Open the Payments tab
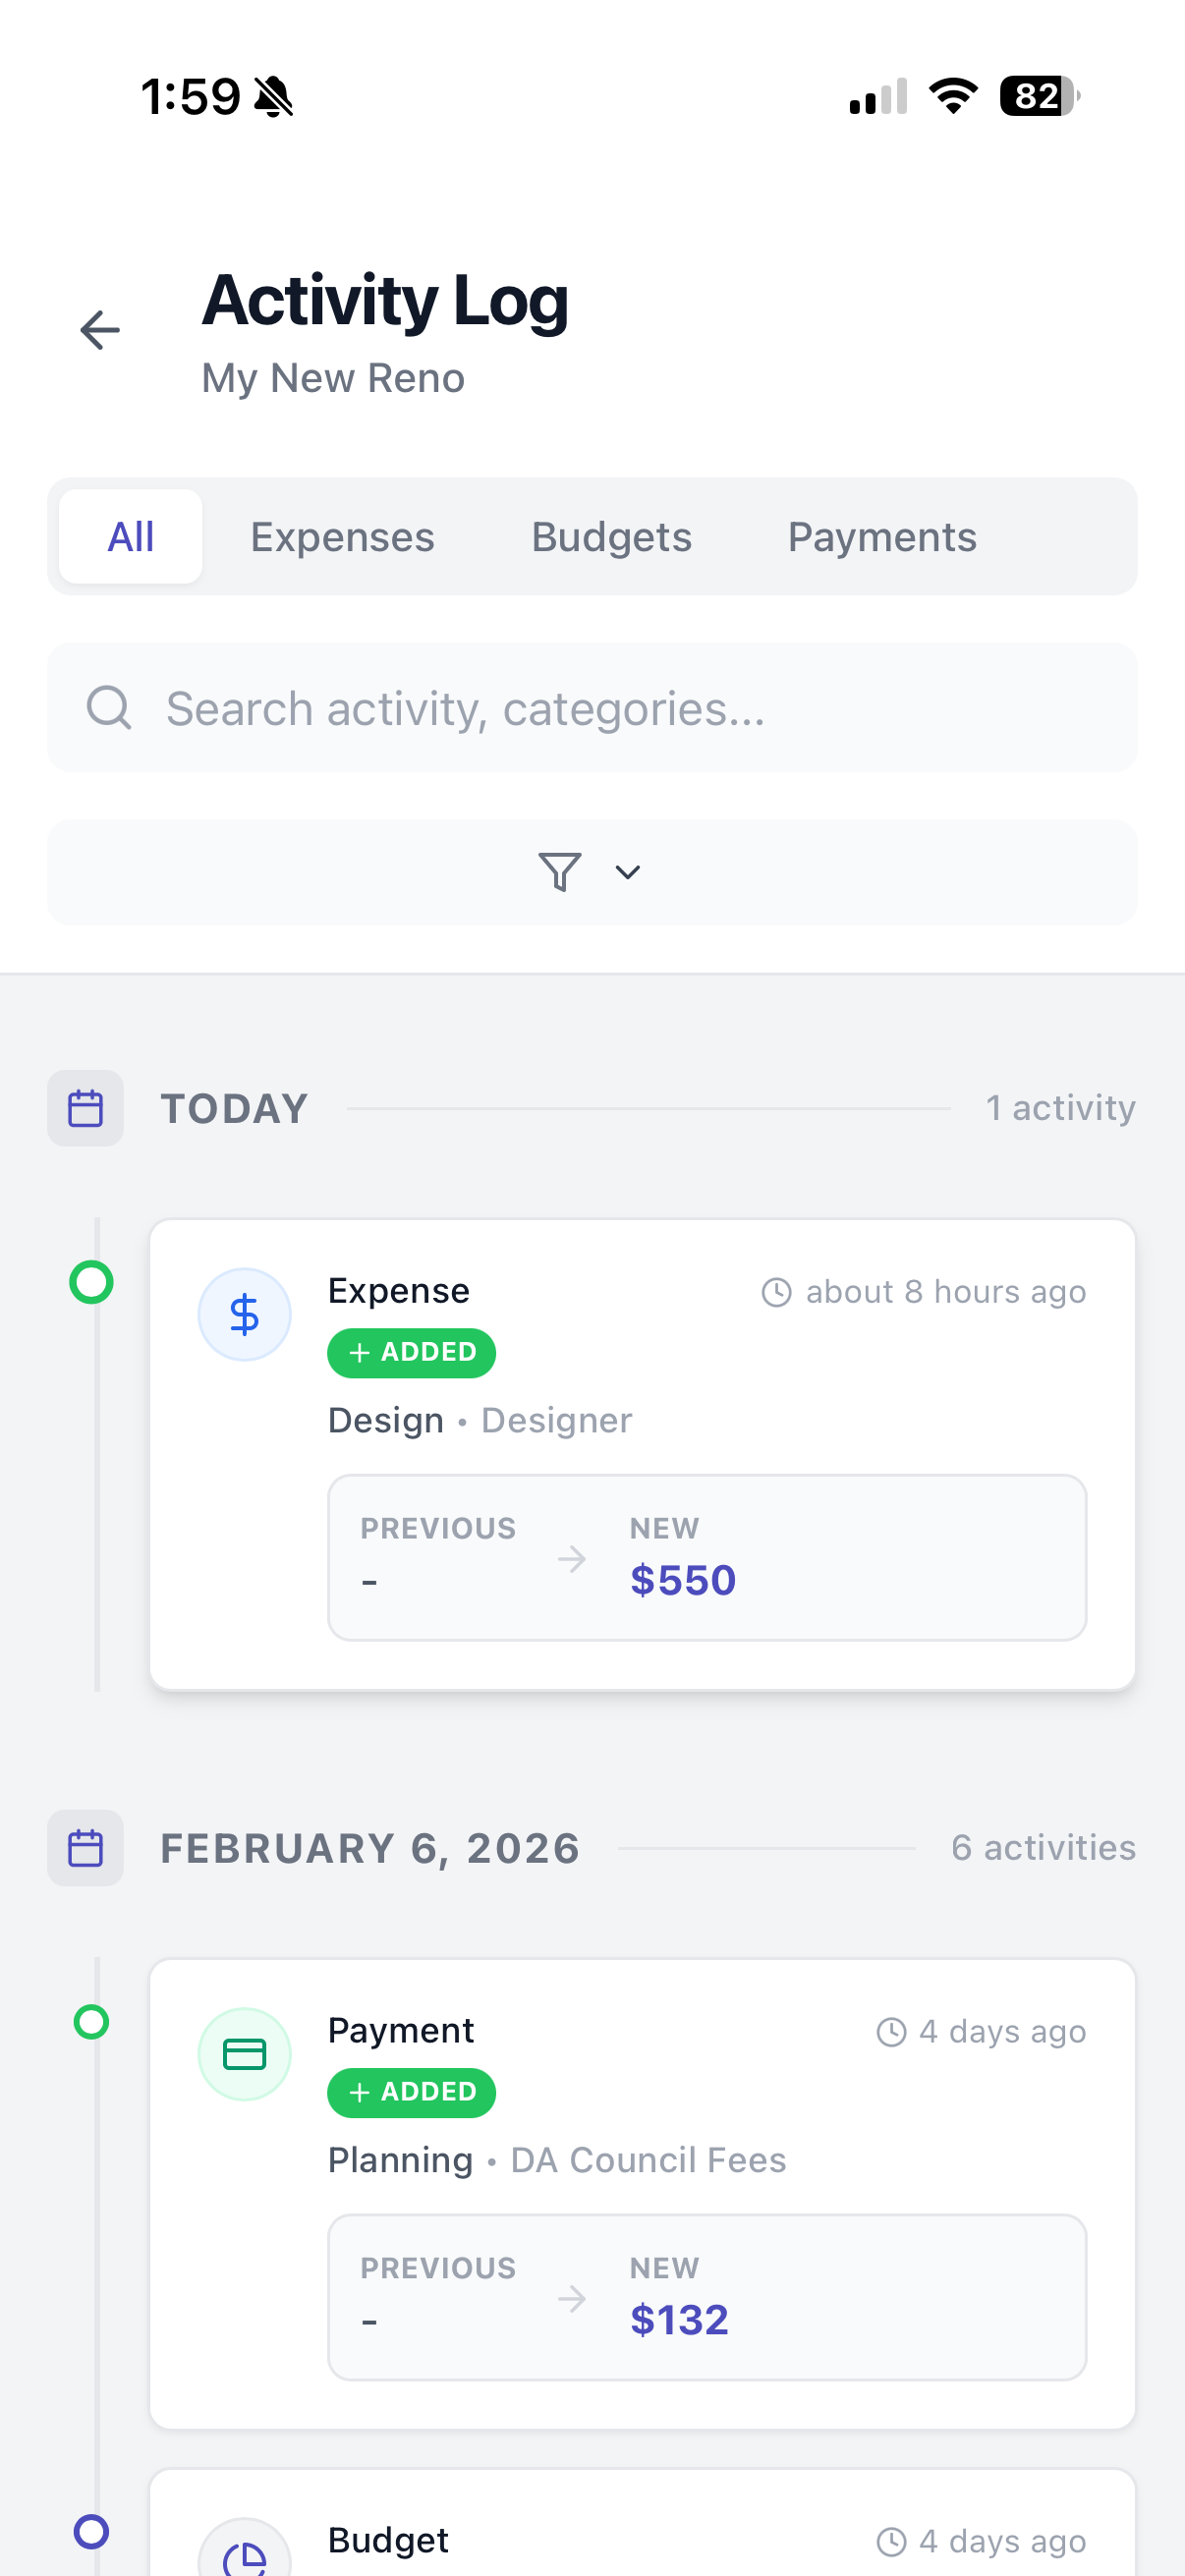The width and height of the screenshot is (1185, 2576). click(882, 536)
